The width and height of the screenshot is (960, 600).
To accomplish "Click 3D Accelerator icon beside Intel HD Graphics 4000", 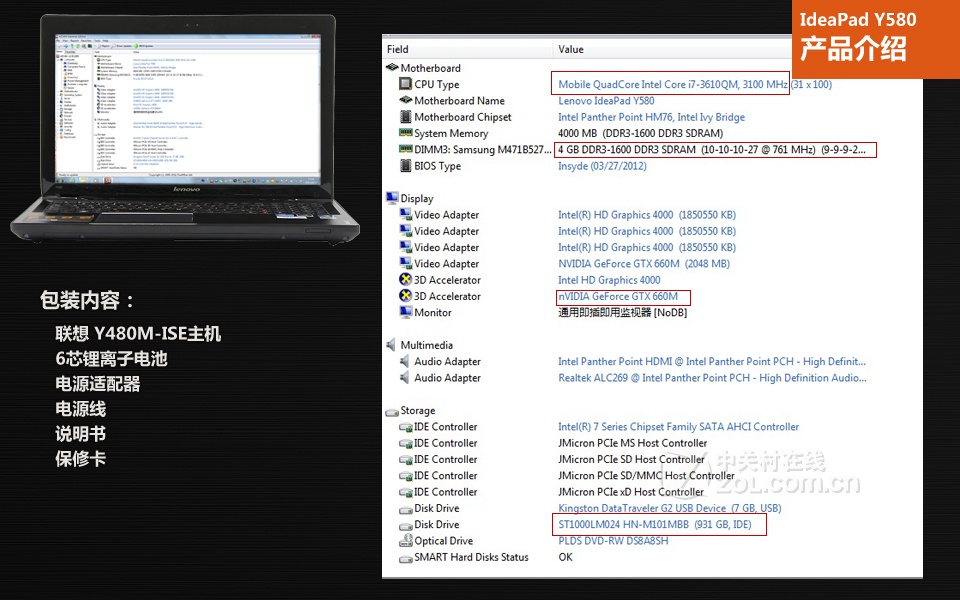I will coord(405,280).
